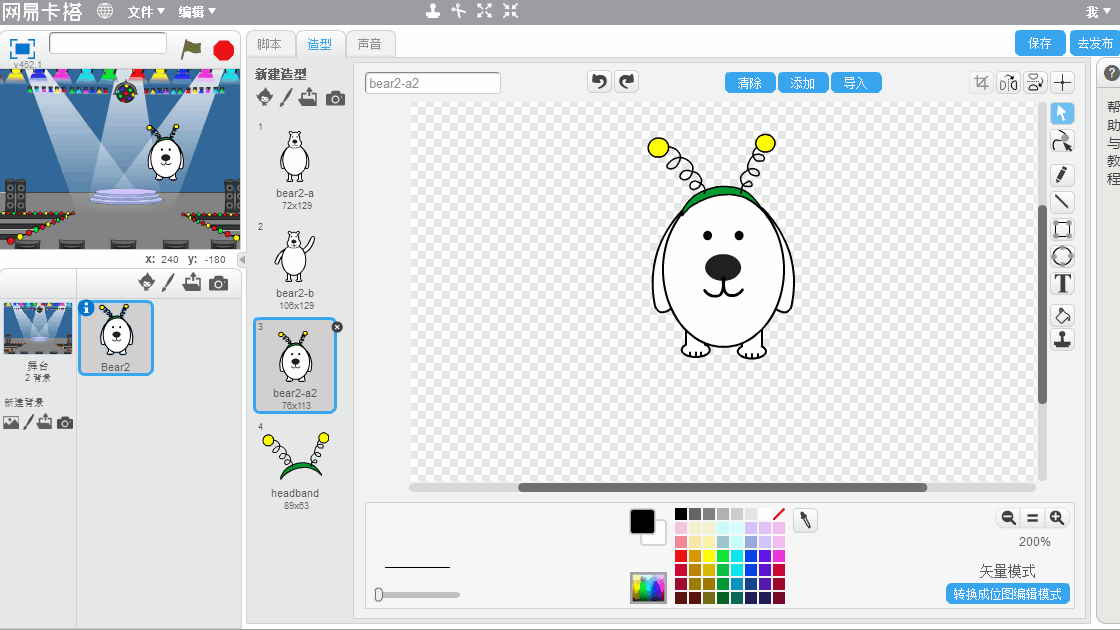
Task: Delete the bear2-a2 costume
Action: coord(337,327)
